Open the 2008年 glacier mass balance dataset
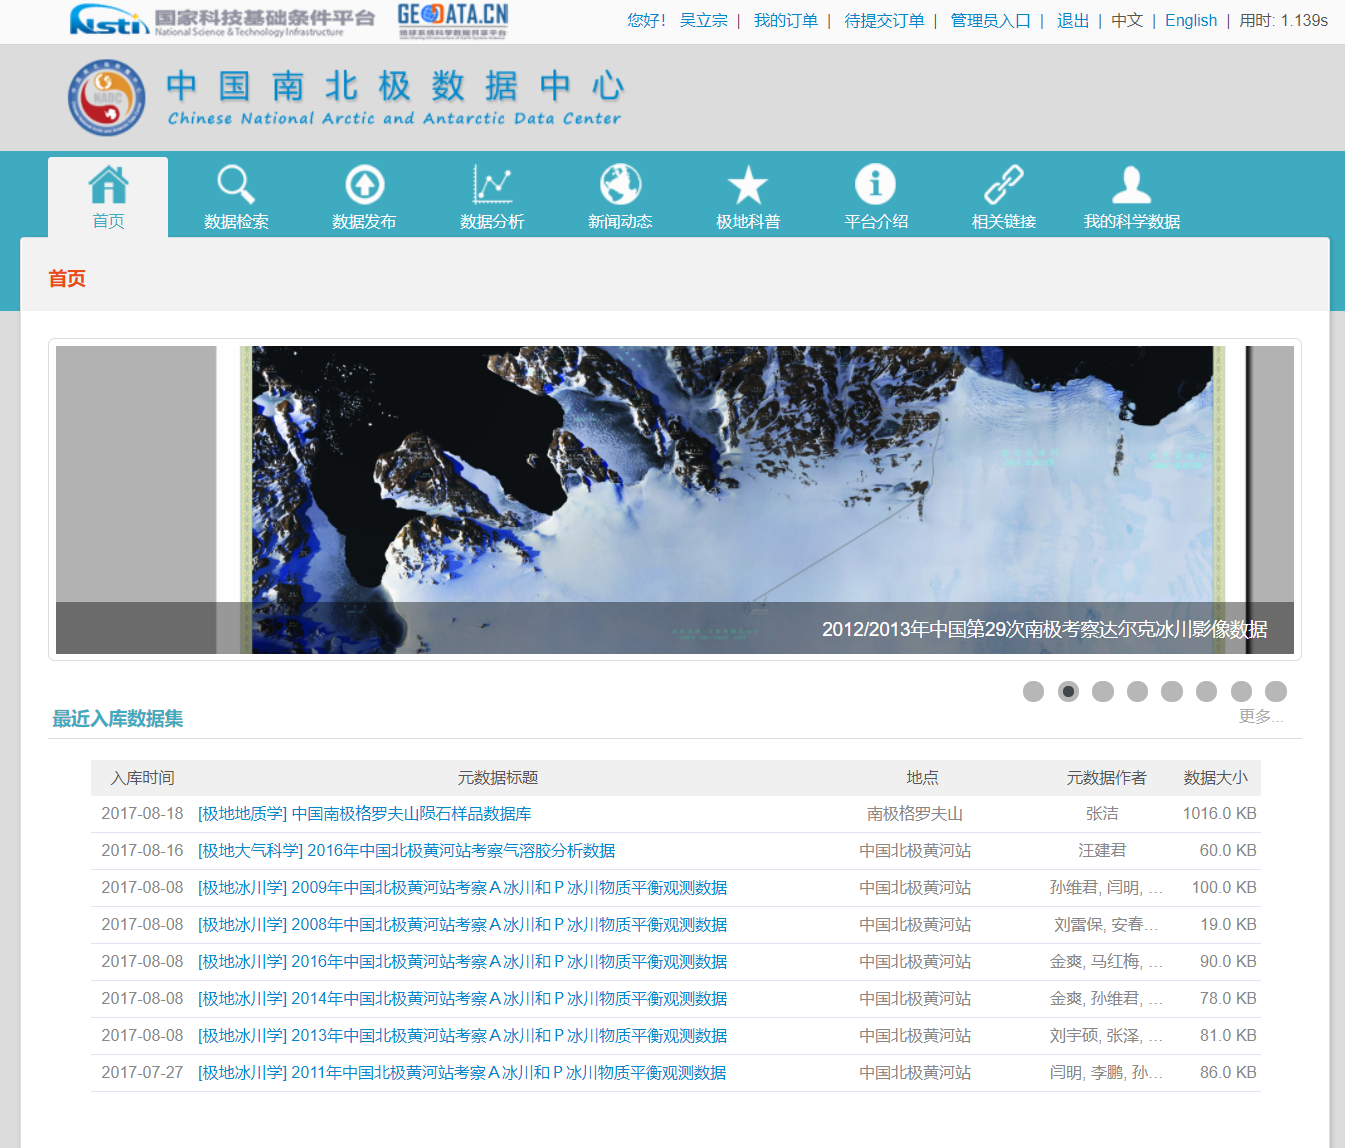Viewport: 1345px width, 1148px height. 463,925
